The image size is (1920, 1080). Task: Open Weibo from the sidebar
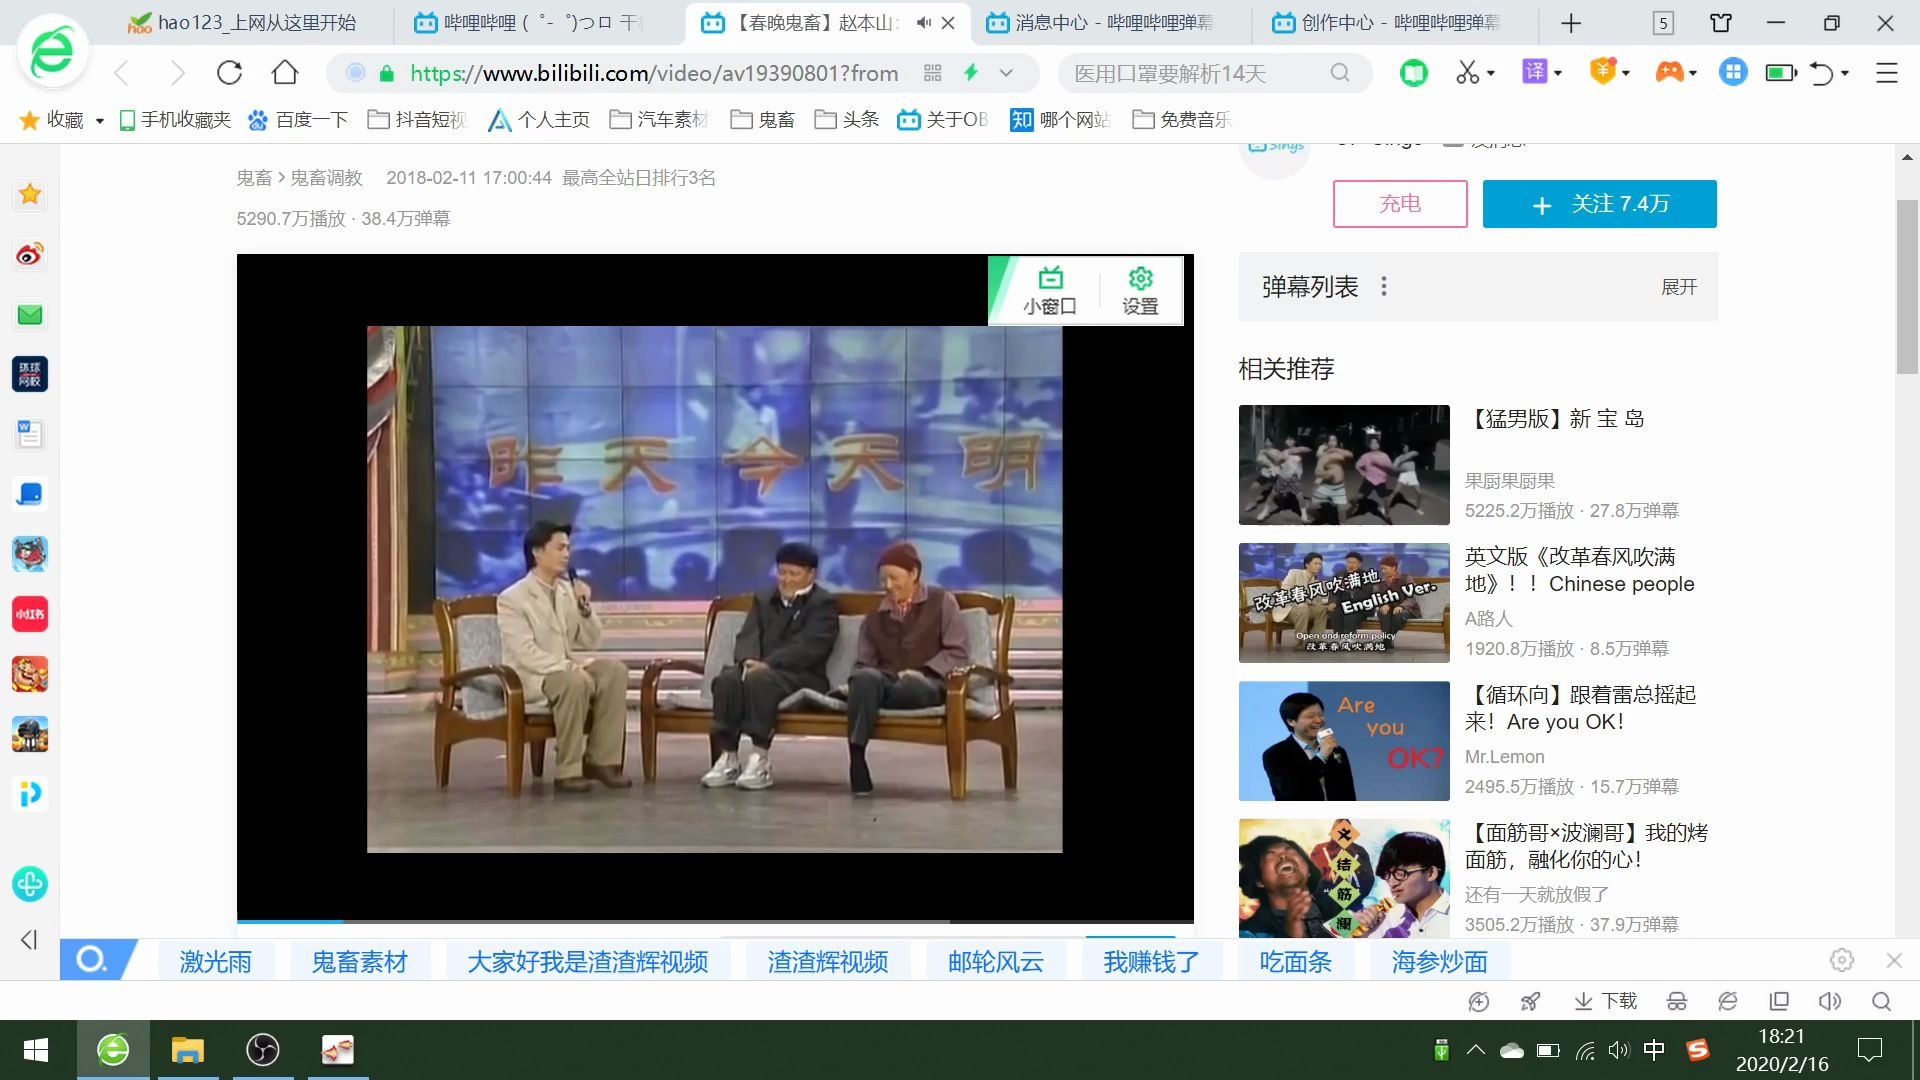[x=30, y=254]
